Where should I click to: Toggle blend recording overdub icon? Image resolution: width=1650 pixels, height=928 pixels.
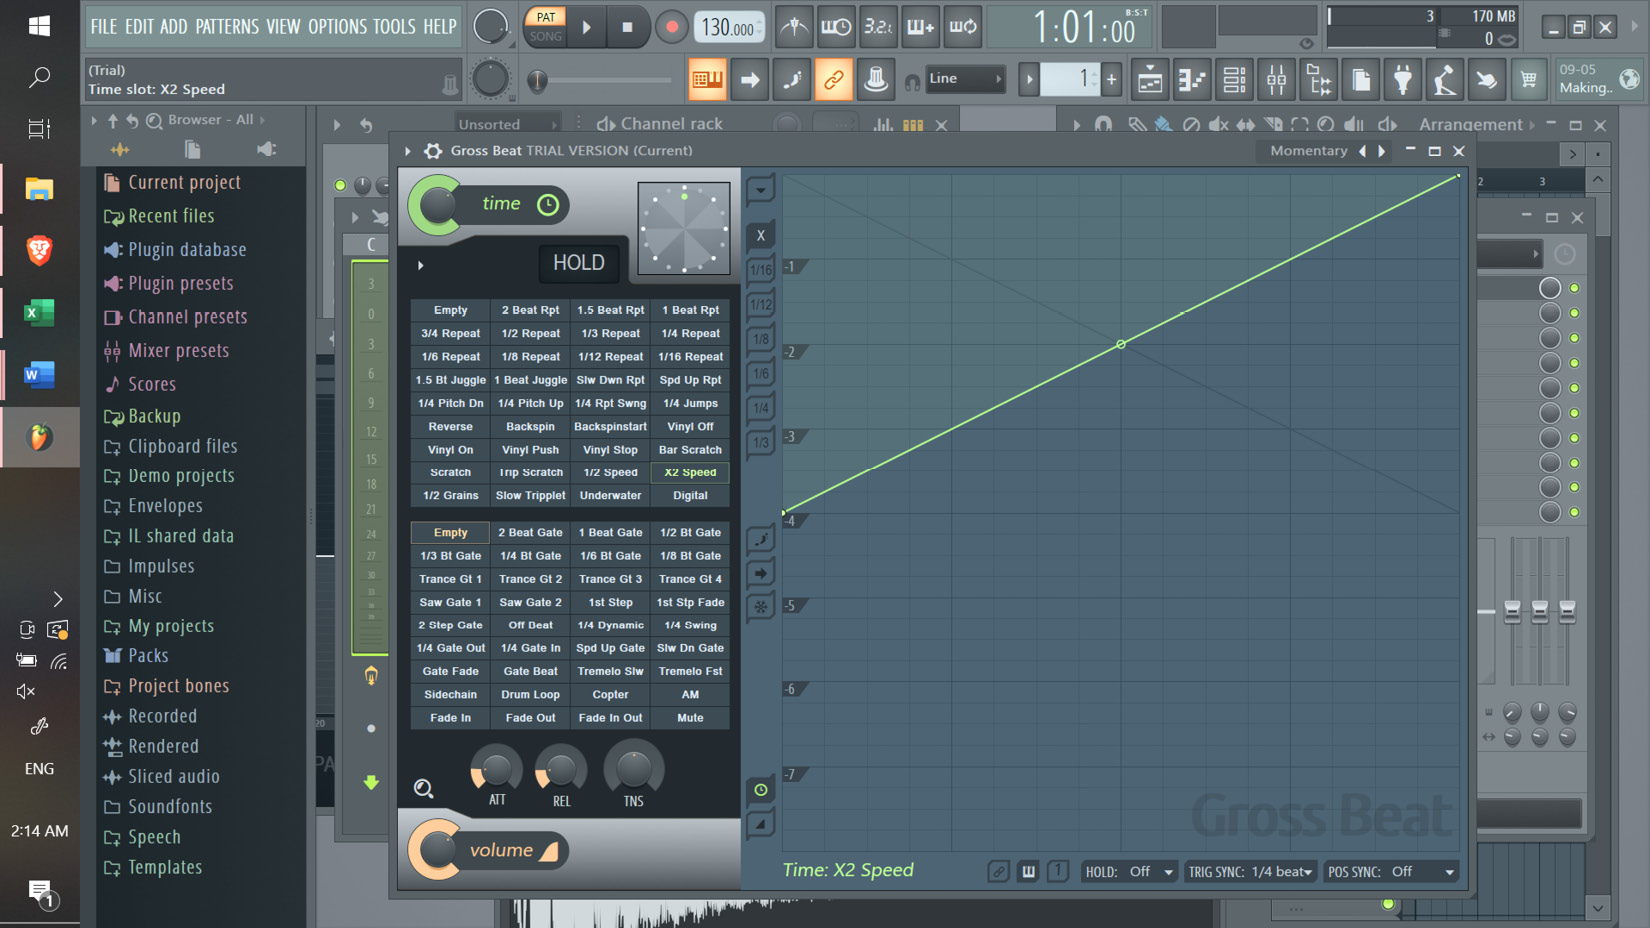point(920,27)
